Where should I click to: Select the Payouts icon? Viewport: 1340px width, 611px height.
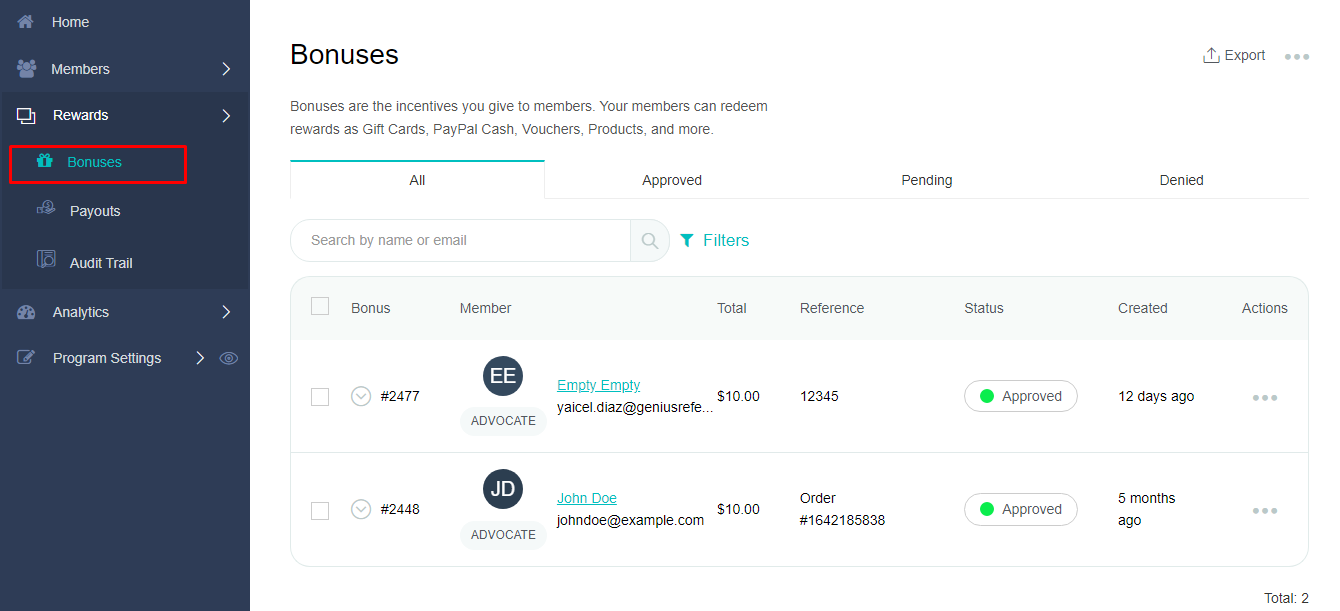47,210
